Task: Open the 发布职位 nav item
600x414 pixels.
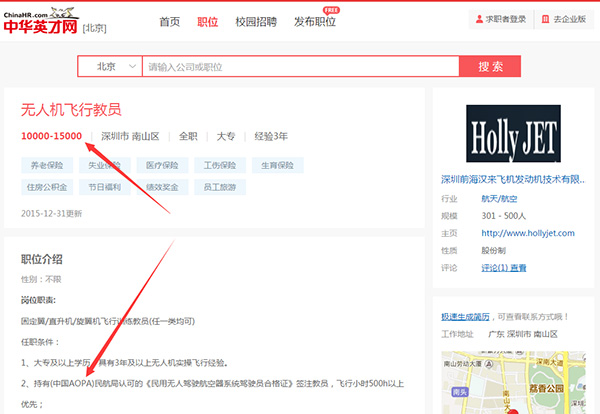Action: 315,22
